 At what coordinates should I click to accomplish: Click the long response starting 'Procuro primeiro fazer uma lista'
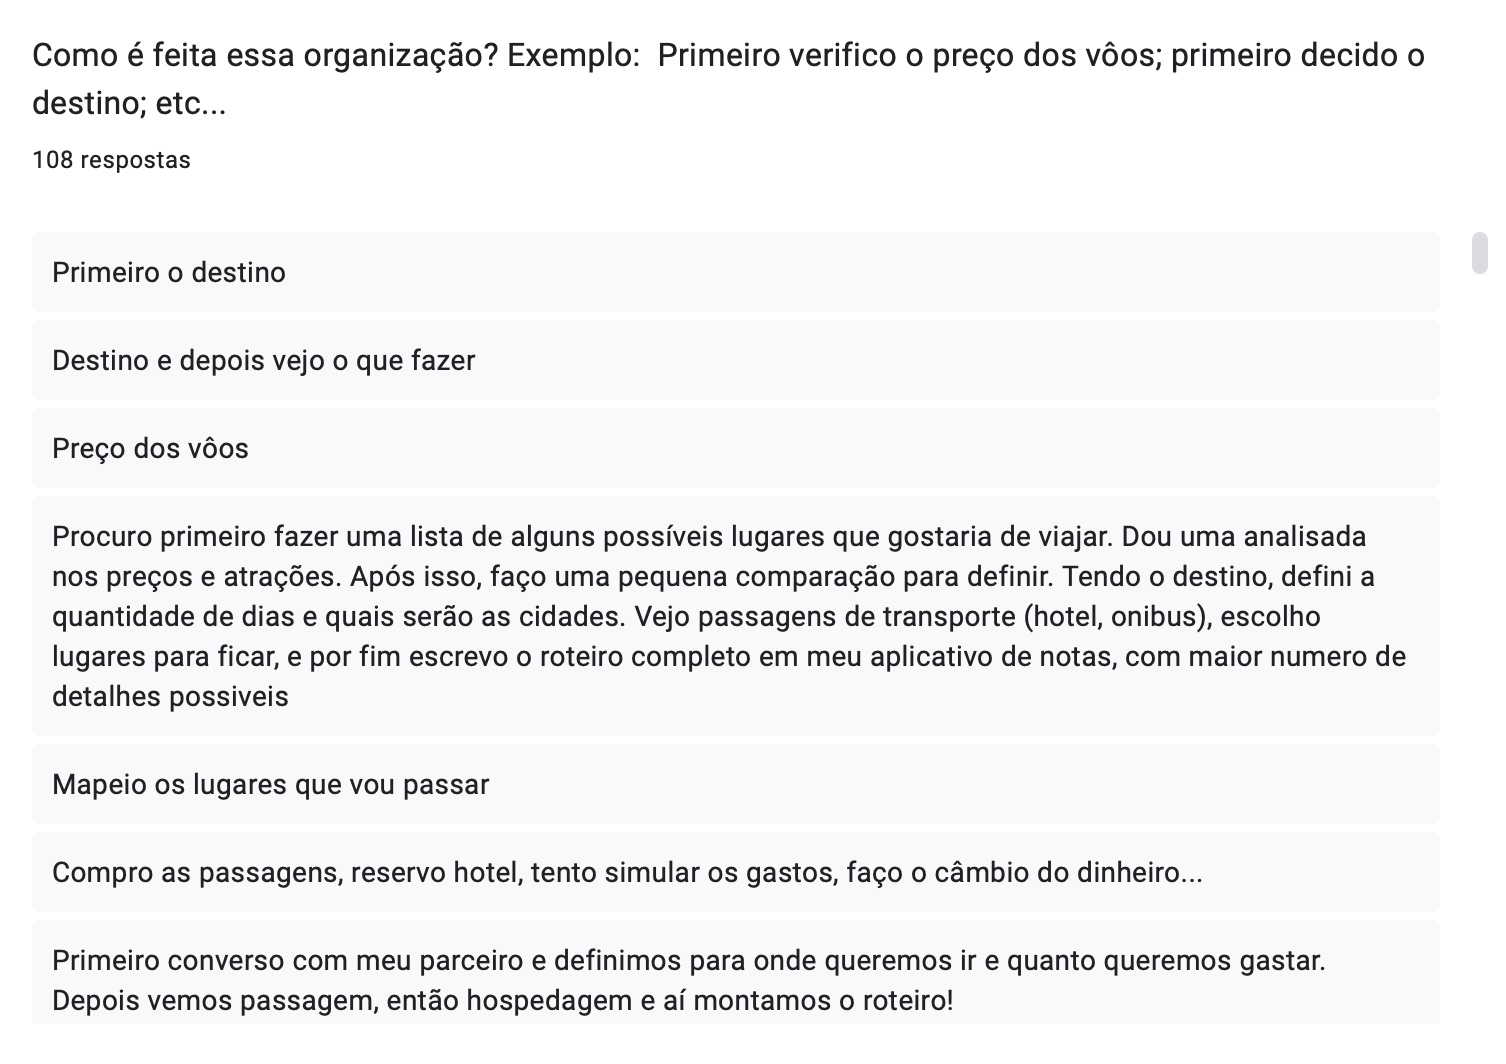736,616
